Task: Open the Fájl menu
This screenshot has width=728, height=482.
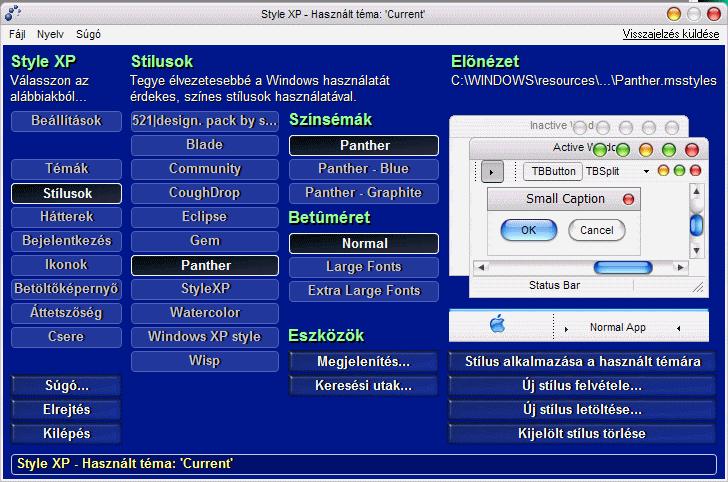Action: pos(17,34)
